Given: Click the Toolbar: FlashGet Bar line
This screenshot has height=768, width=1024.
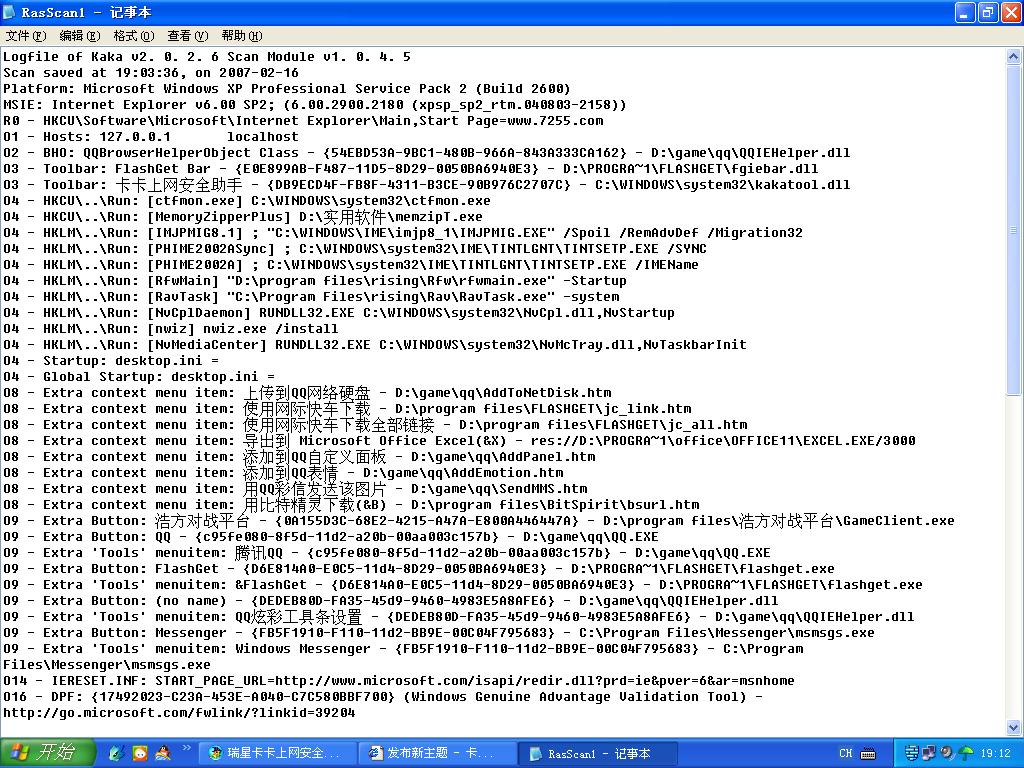Looking at the screenshot, I should point(411,168).
